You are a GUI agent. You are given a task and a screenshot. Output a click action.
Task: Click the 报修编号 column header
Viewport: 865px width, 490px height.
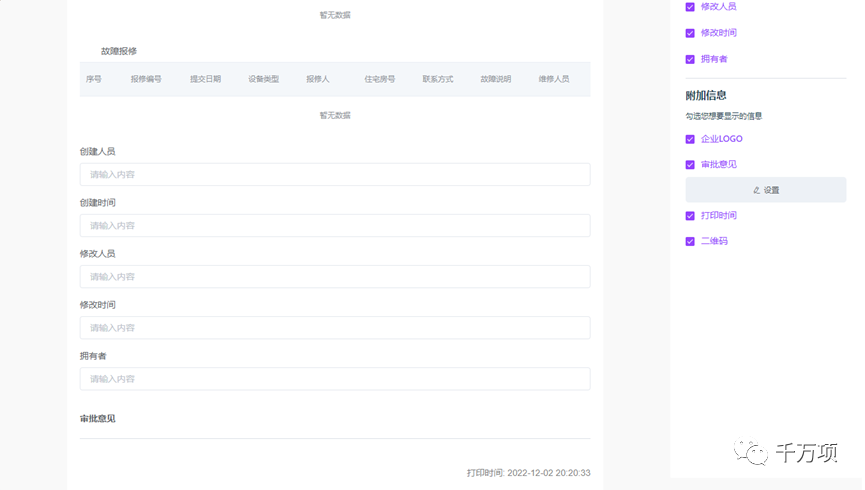(146, 79)
